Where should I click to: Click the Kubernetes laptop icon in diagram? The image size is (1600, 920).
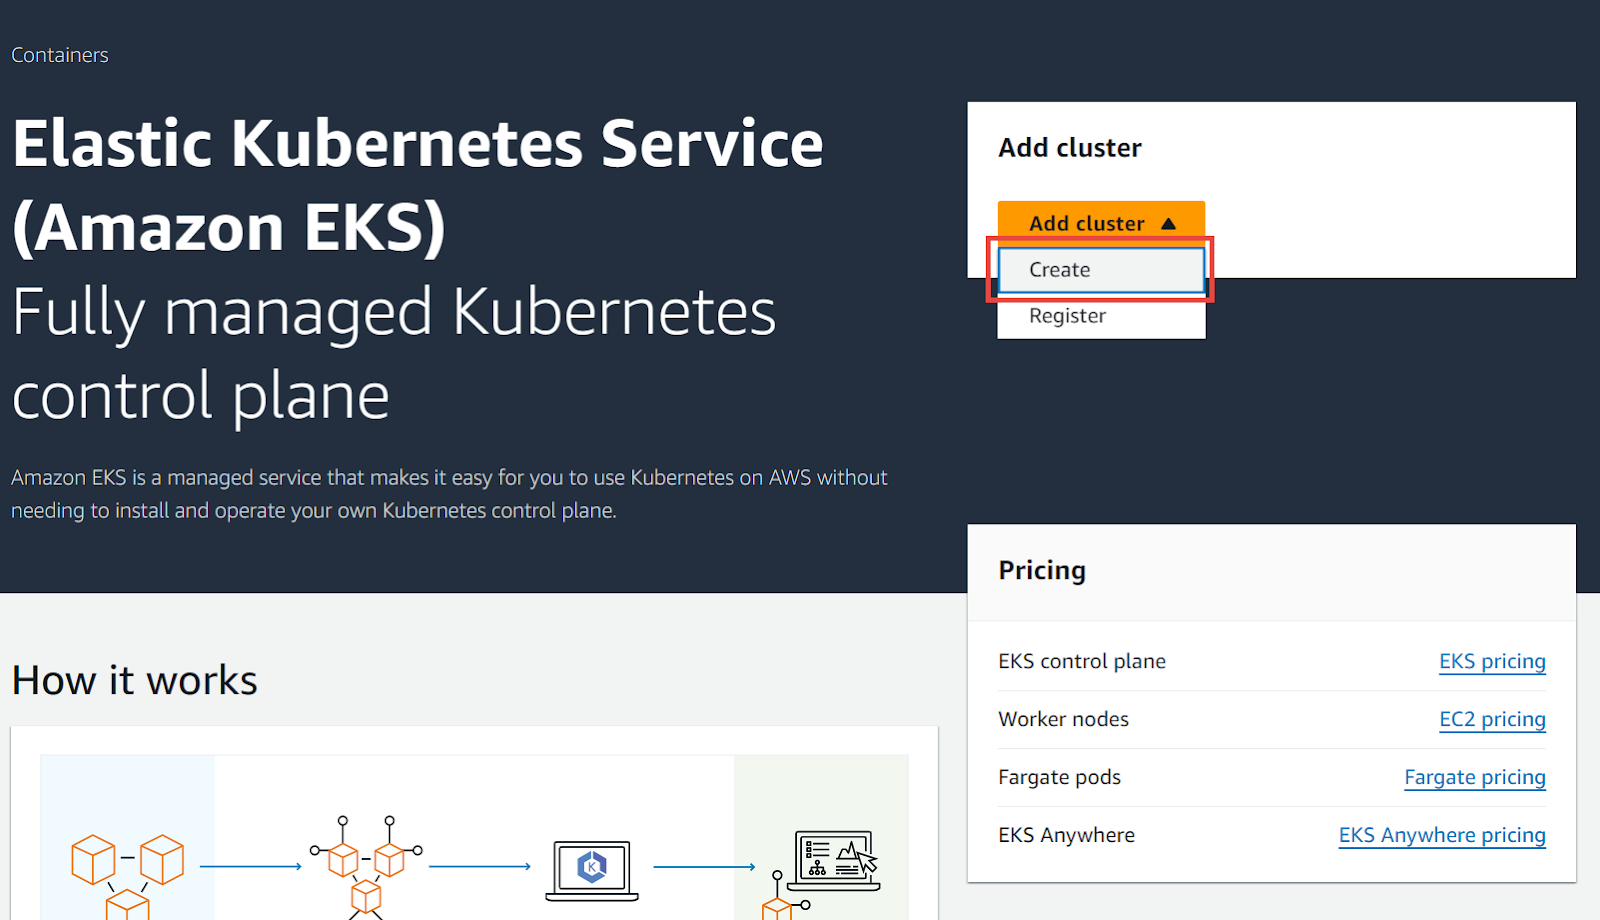click(x=592, y=870)
